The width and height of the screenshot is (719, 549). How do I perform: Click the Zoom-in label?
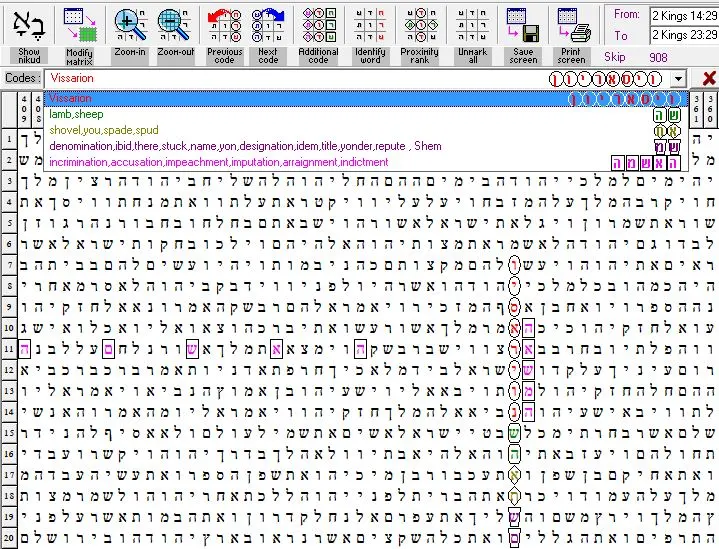click(130, 52)
